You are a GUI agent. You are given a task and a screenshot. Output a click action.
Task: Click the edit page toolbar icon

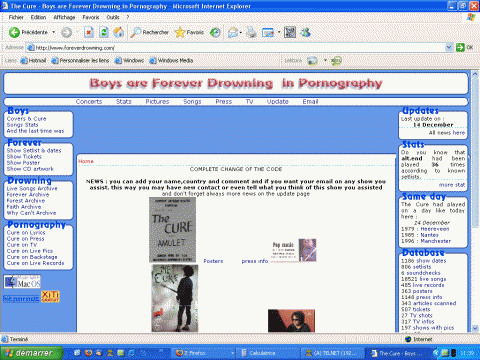pyautogui.click(x=268, y=32)
